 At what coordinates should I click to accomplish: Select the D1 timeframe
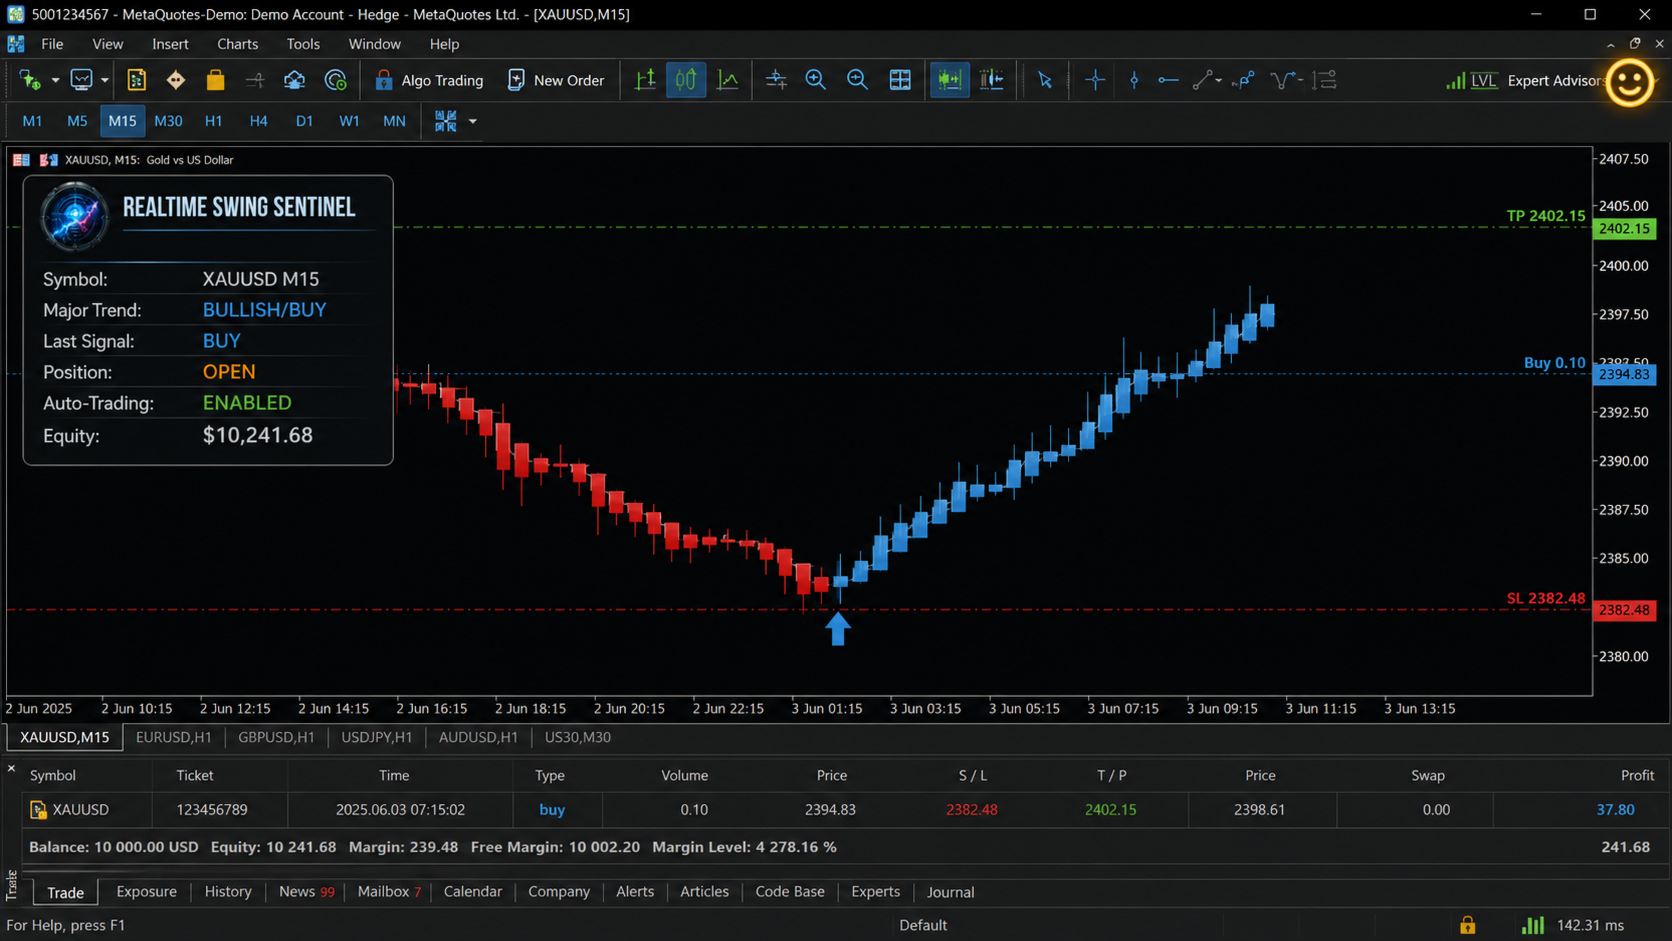pos(304,121)
